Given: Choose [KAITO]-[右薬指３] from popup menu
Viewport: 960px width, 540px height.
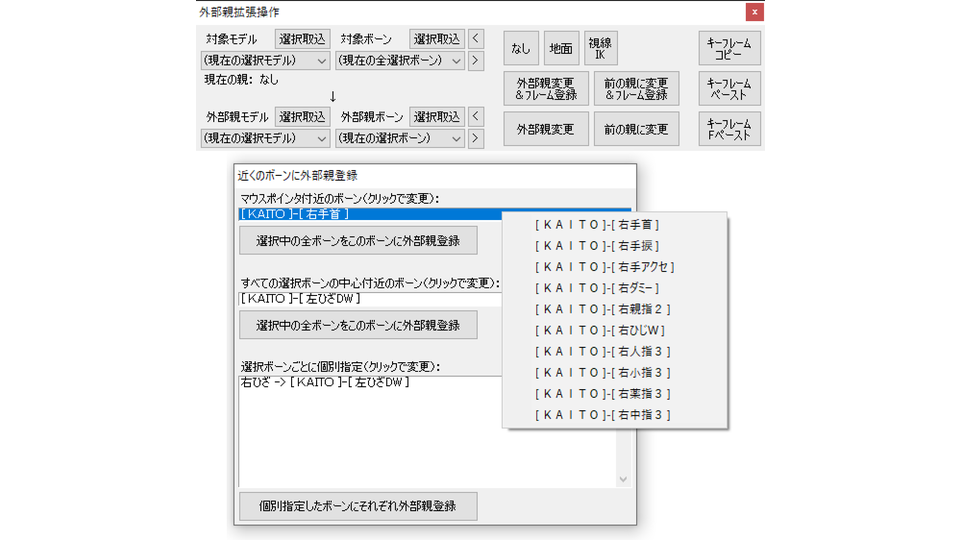Looking at the screenshot, I should tap(615, 394).
